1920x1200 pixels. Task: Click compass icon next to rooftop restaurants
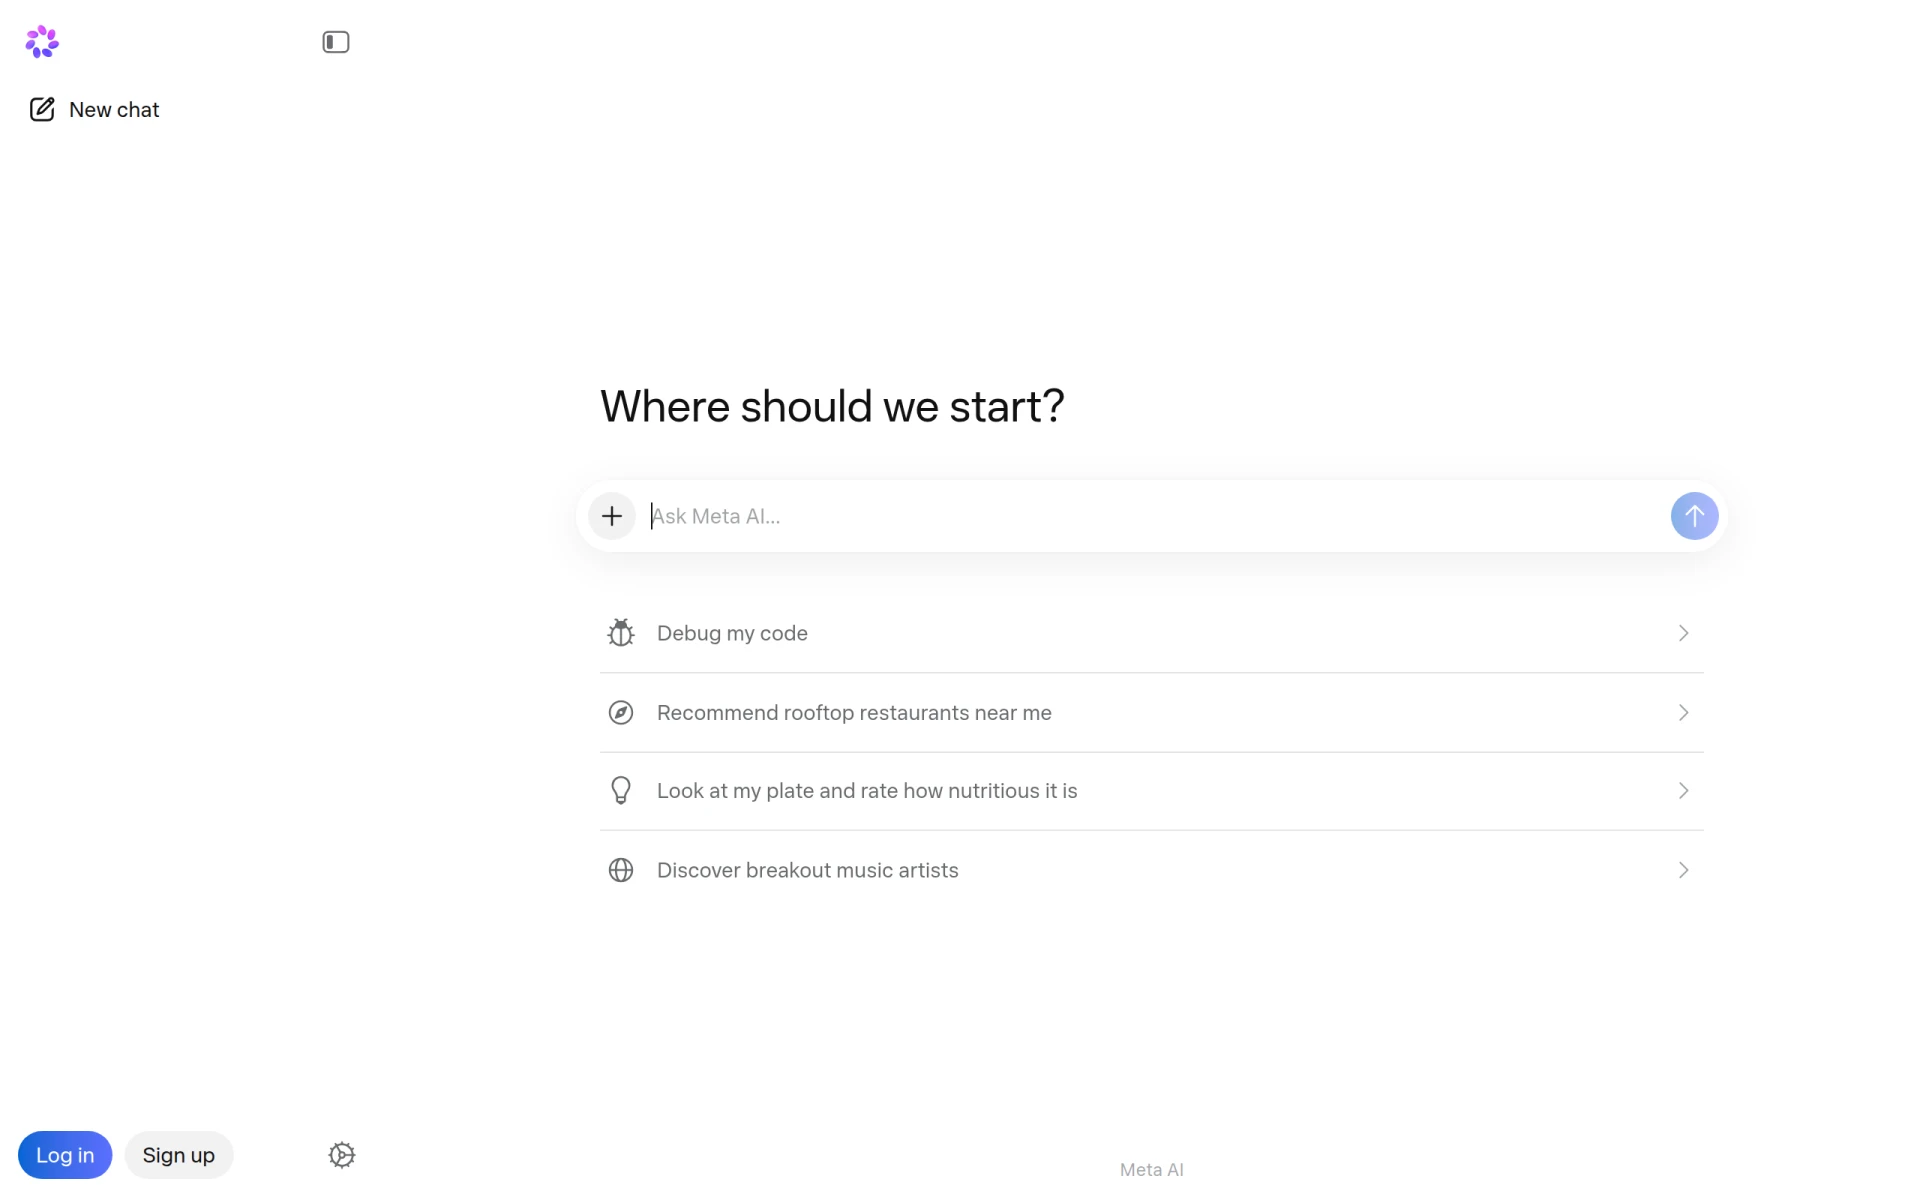tap(621, 713)
